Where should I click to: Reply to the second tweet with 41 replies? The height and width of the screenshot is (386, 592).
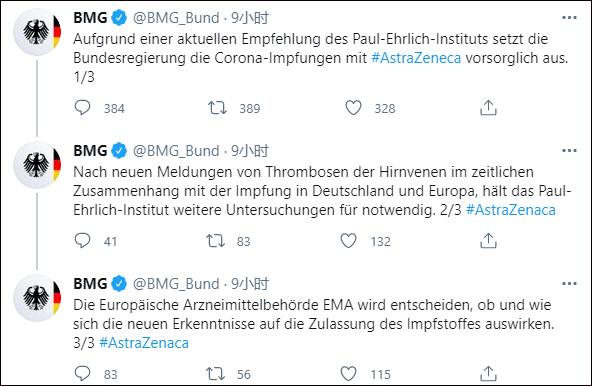tap(82, 241)
